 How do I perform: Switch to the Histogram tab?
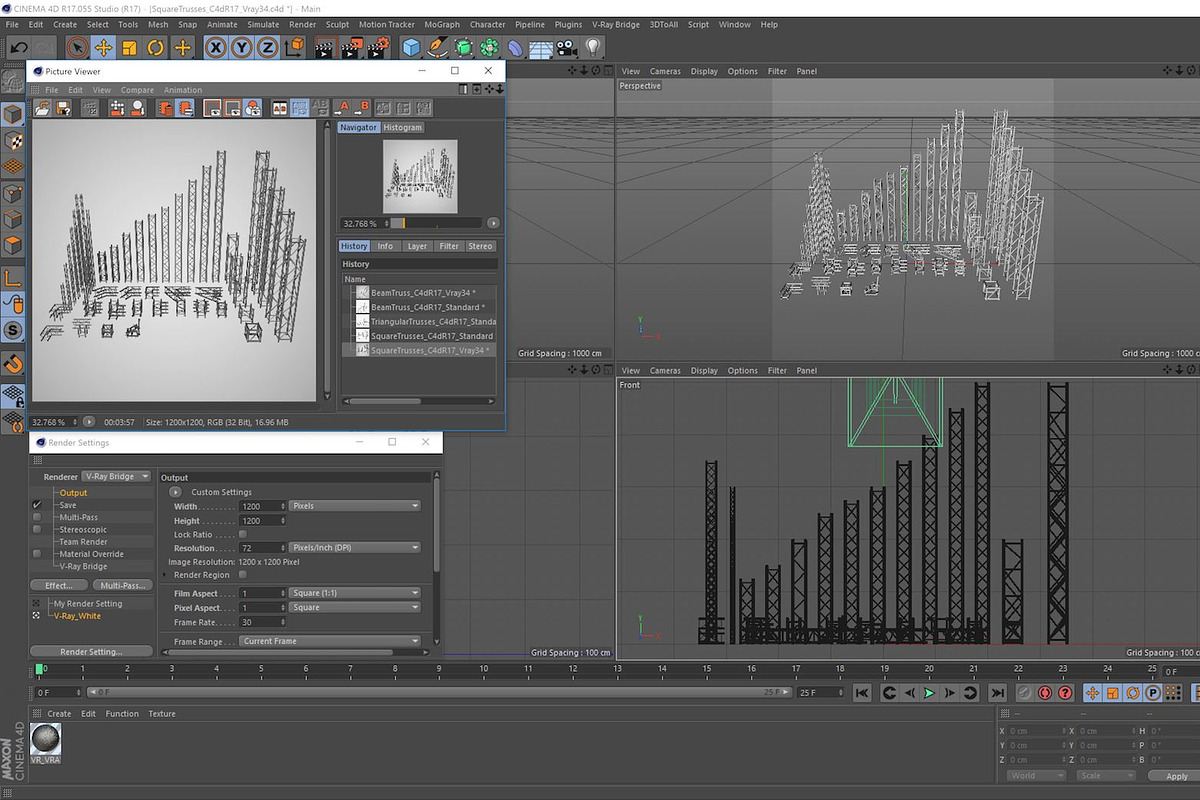[403, 127]
